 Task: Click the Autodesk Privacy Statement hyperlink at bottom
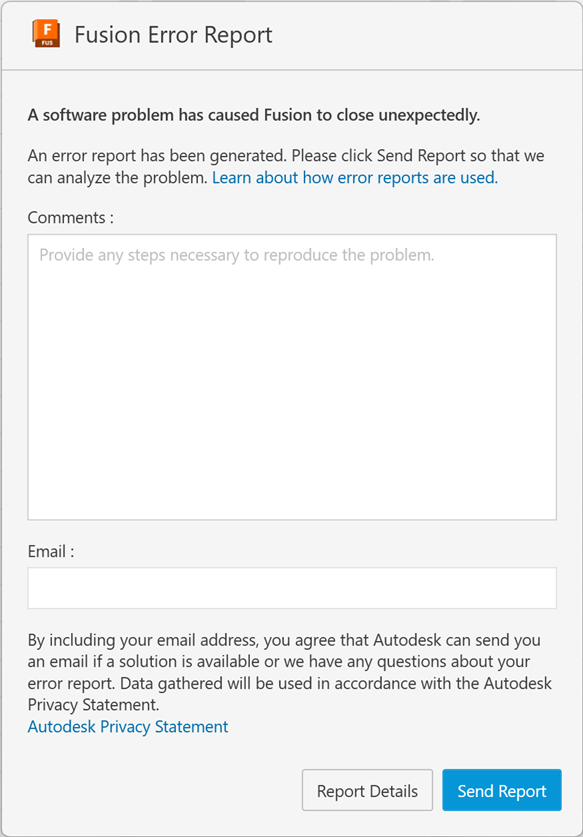click(x=127, y=726)
